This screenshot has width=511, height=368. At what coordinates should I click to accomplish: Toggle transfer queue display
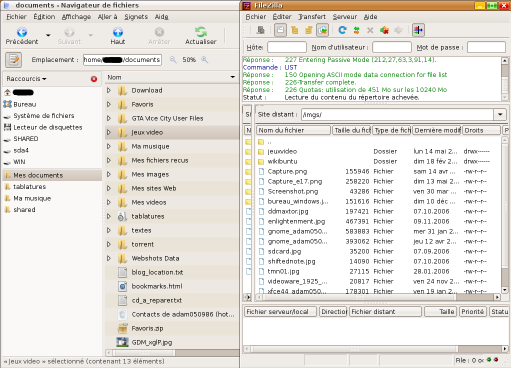[x=322, y=30]
